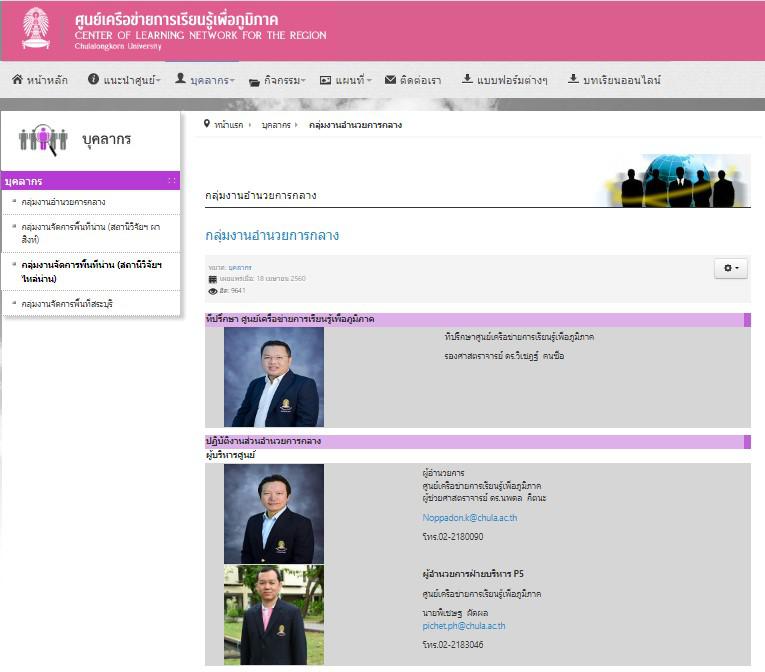This screenshot has height=672, width=765.
Task: Click the download icon beside บทเรียนออนไลน์
Action: click(x=573, y=80)
